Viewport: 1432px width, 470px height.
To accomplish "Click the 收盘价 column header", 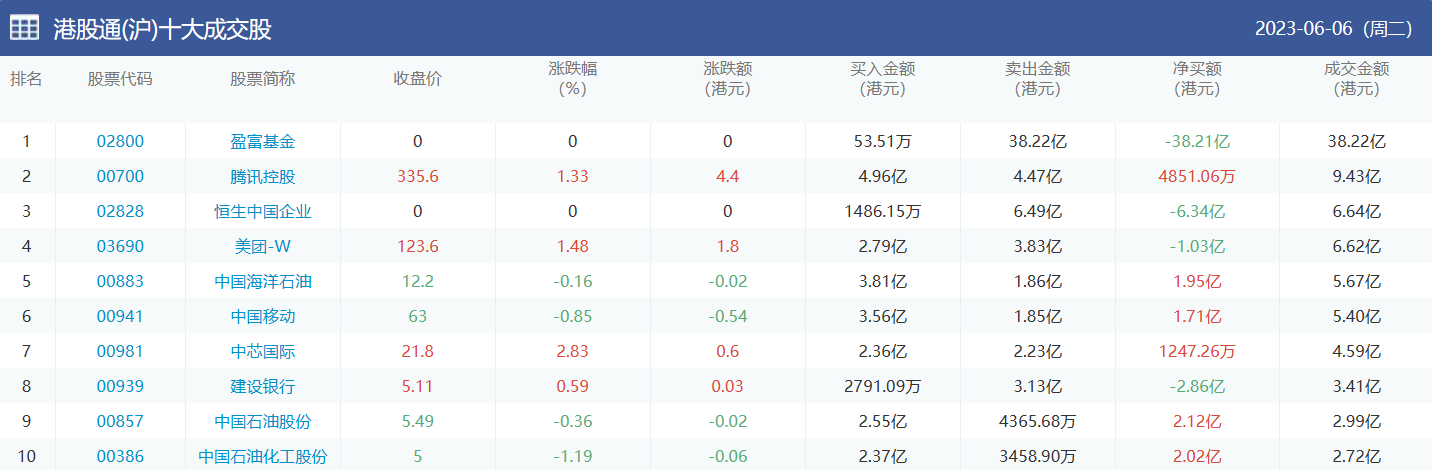I will [417, 79].
